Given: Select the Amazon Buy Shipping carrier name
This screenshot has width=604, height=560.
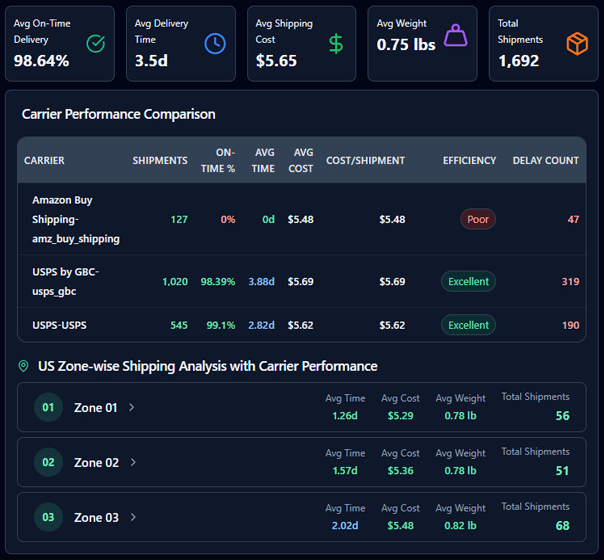Looking at the screenshot, I should click(x=76, y=219).
